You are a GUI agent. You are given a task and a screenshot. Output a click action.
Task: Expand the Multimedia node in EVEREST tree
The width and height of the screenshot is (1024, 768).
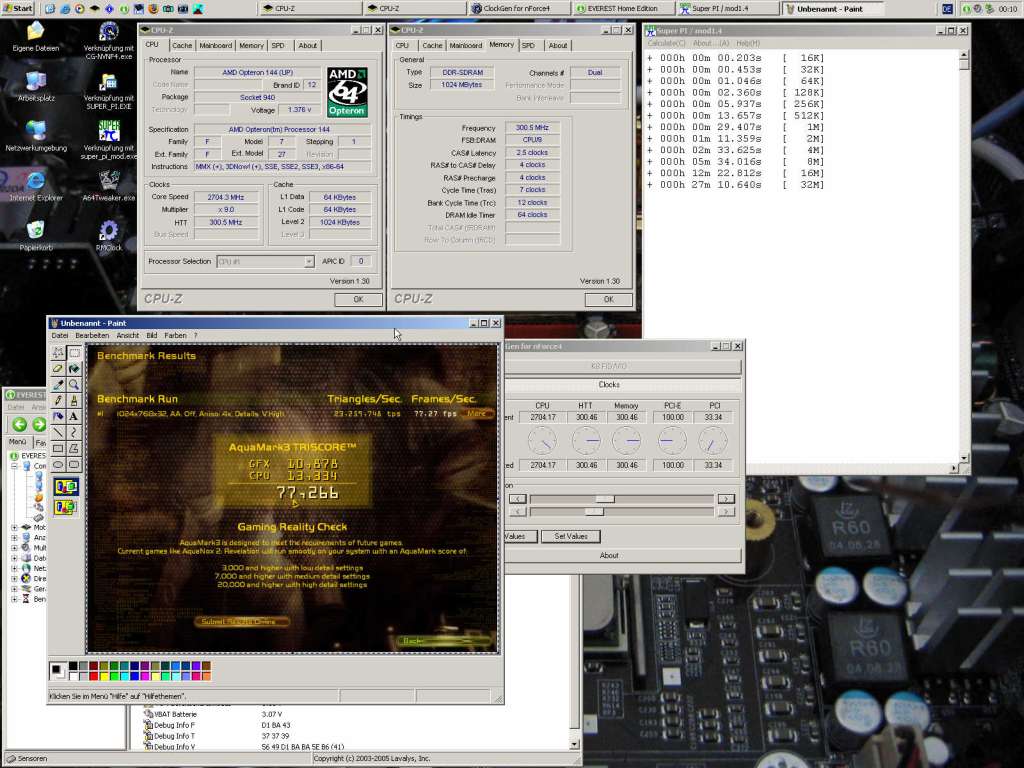[x=14, y=548]
